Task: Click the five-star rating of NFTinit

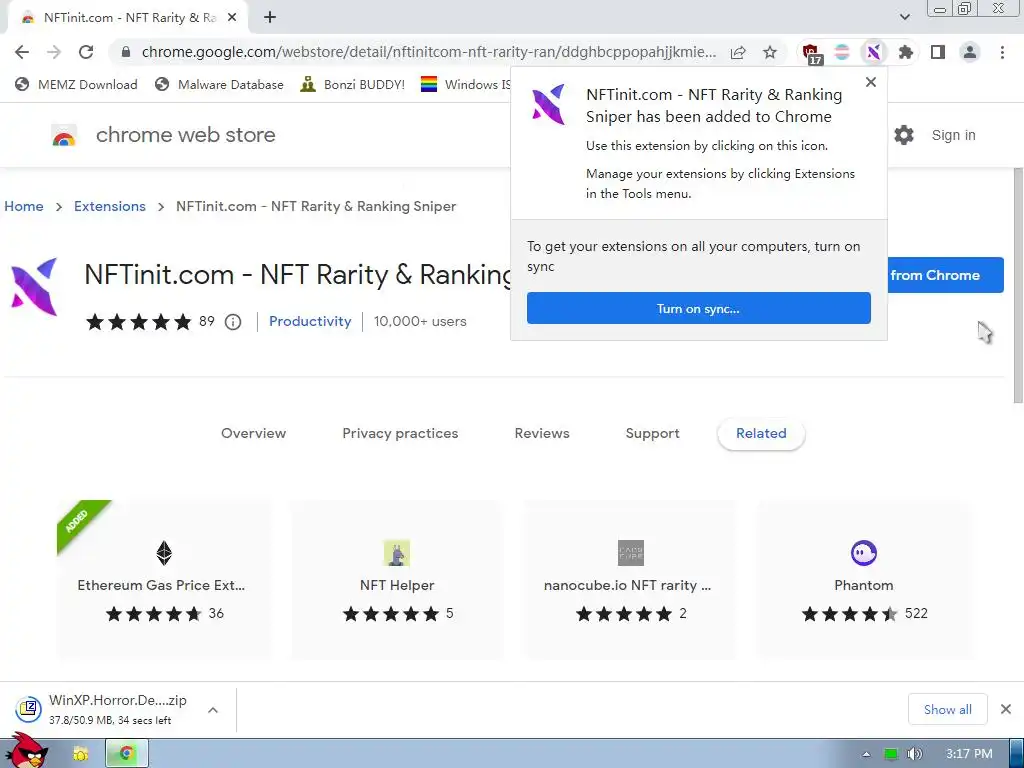Action: 139,322
